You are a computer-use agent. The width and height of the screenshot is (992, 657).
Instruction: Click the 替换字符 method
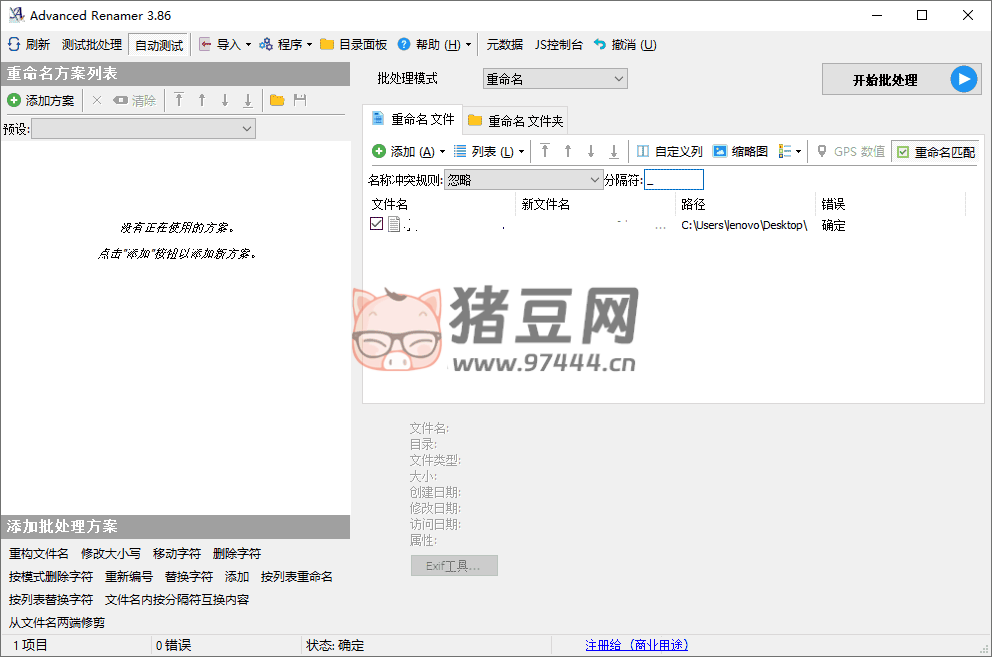click(189, 576)
